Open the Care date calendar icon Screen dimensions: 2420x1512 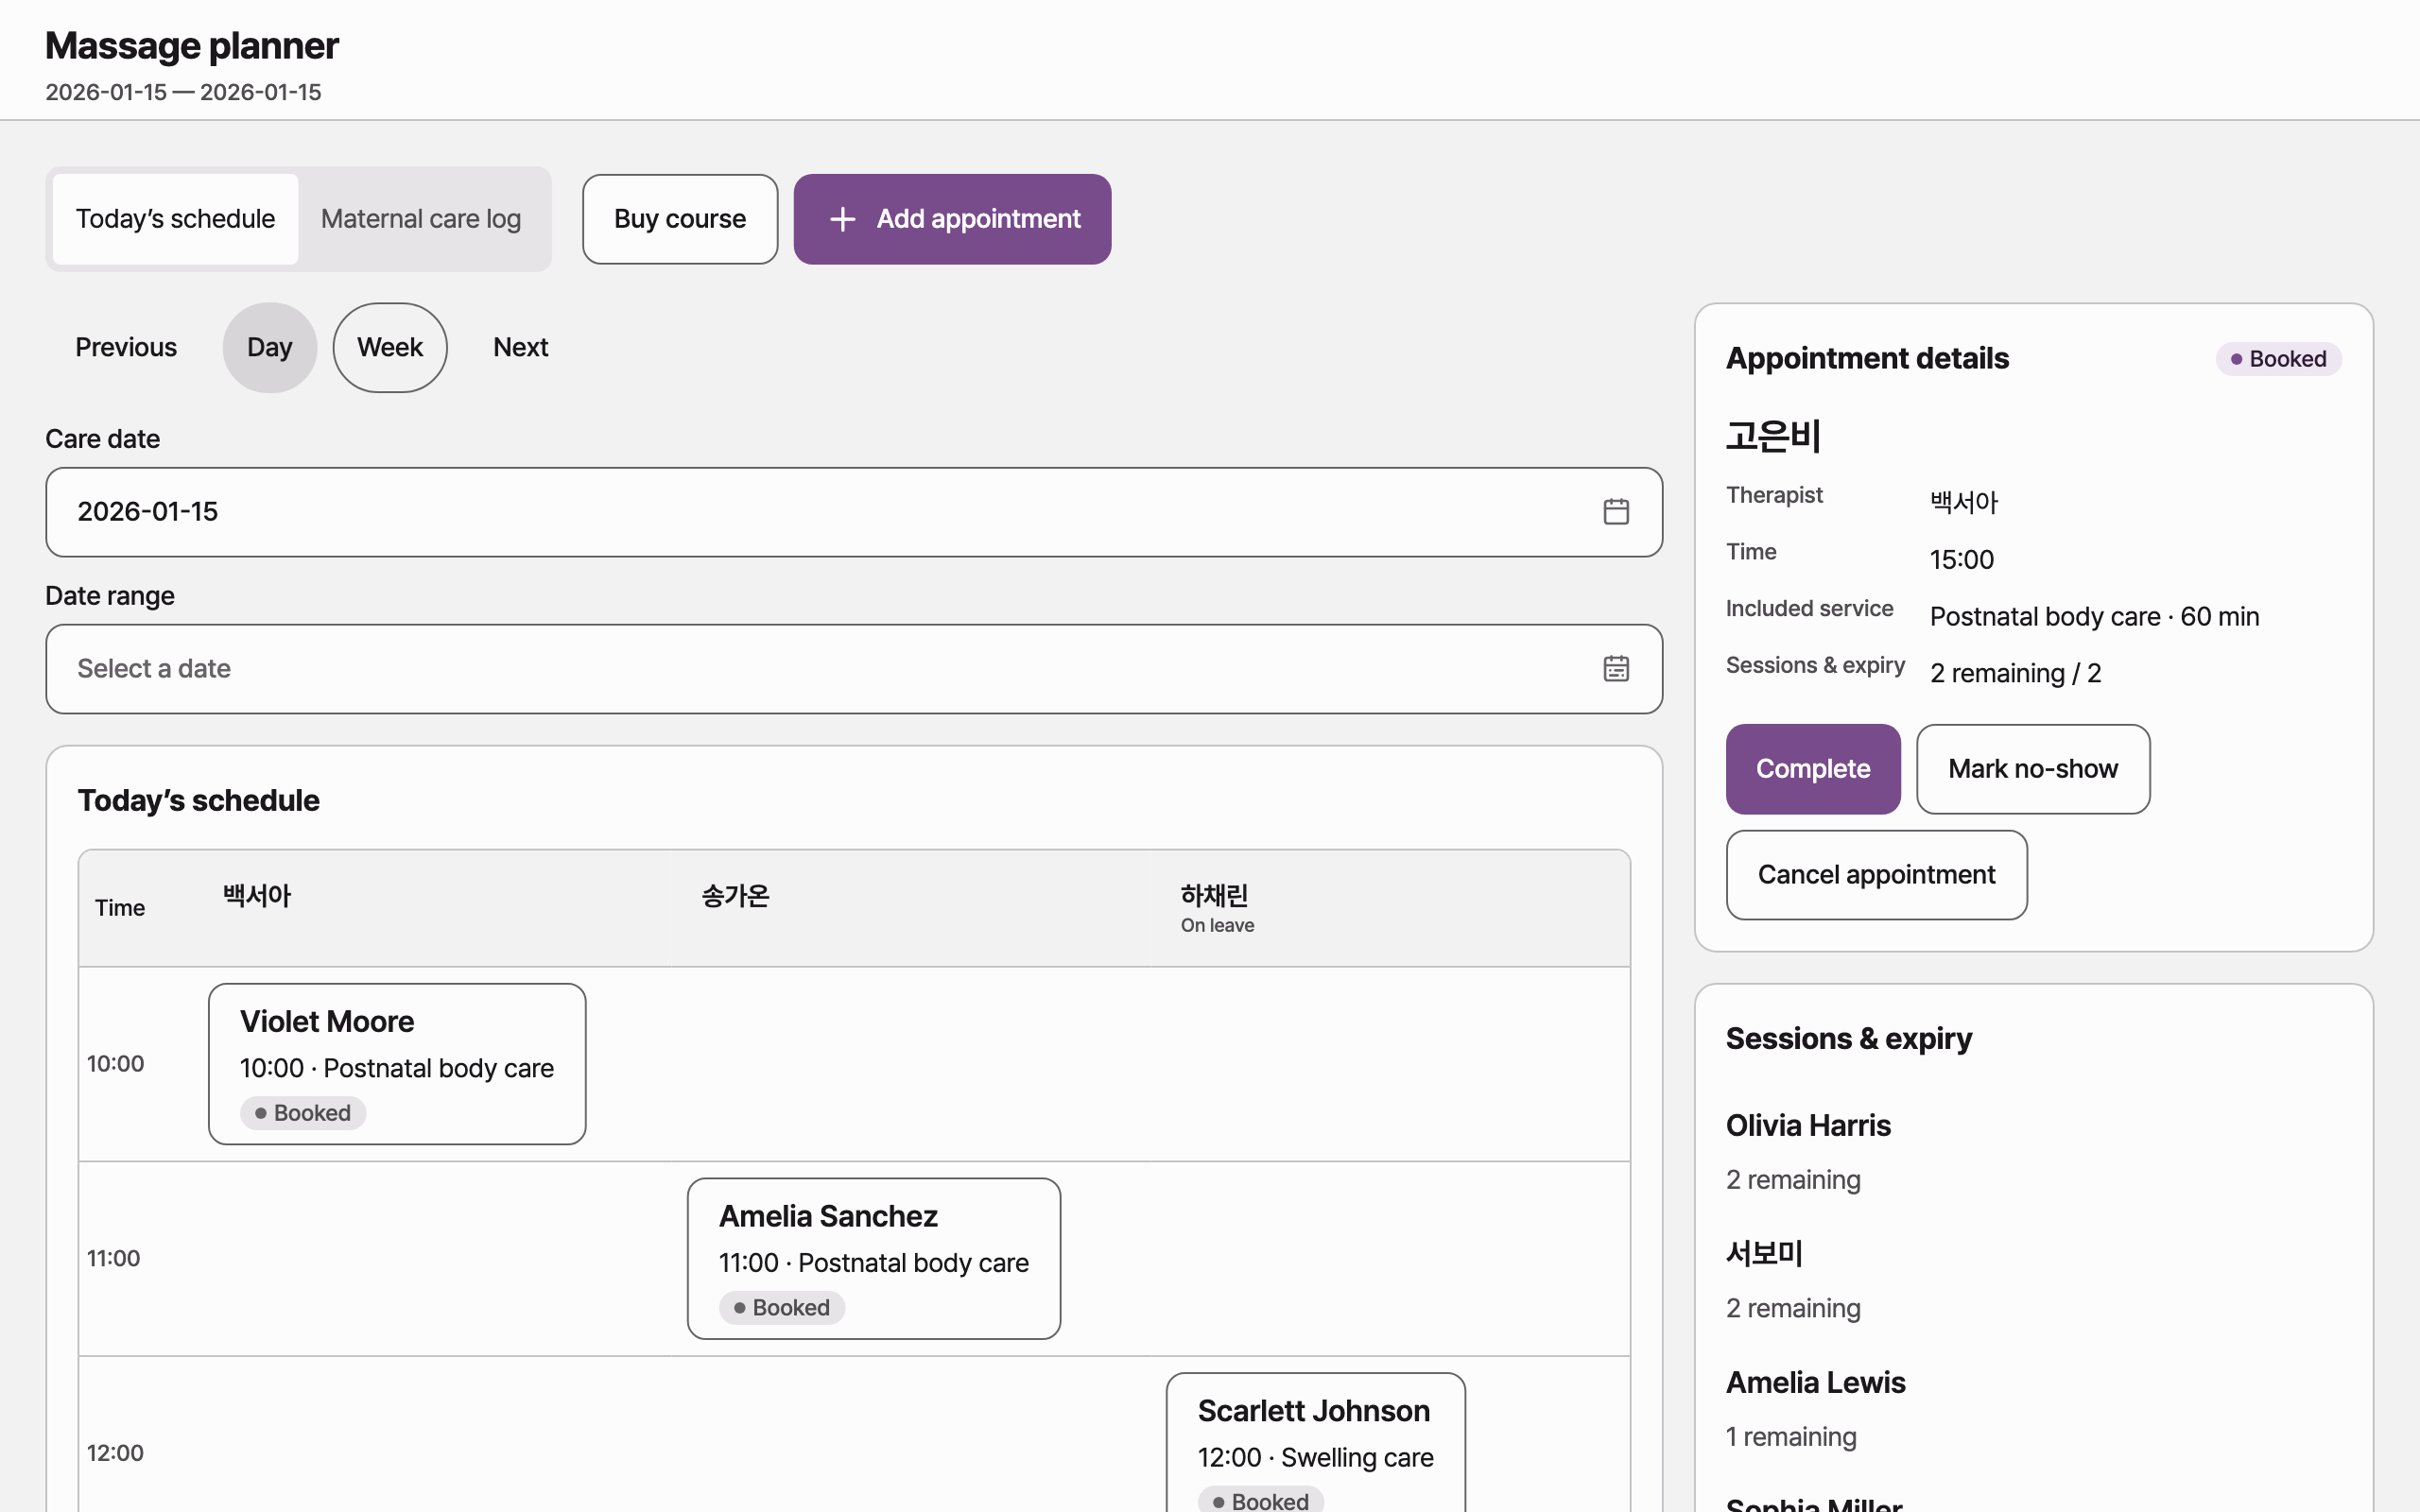1616,511
